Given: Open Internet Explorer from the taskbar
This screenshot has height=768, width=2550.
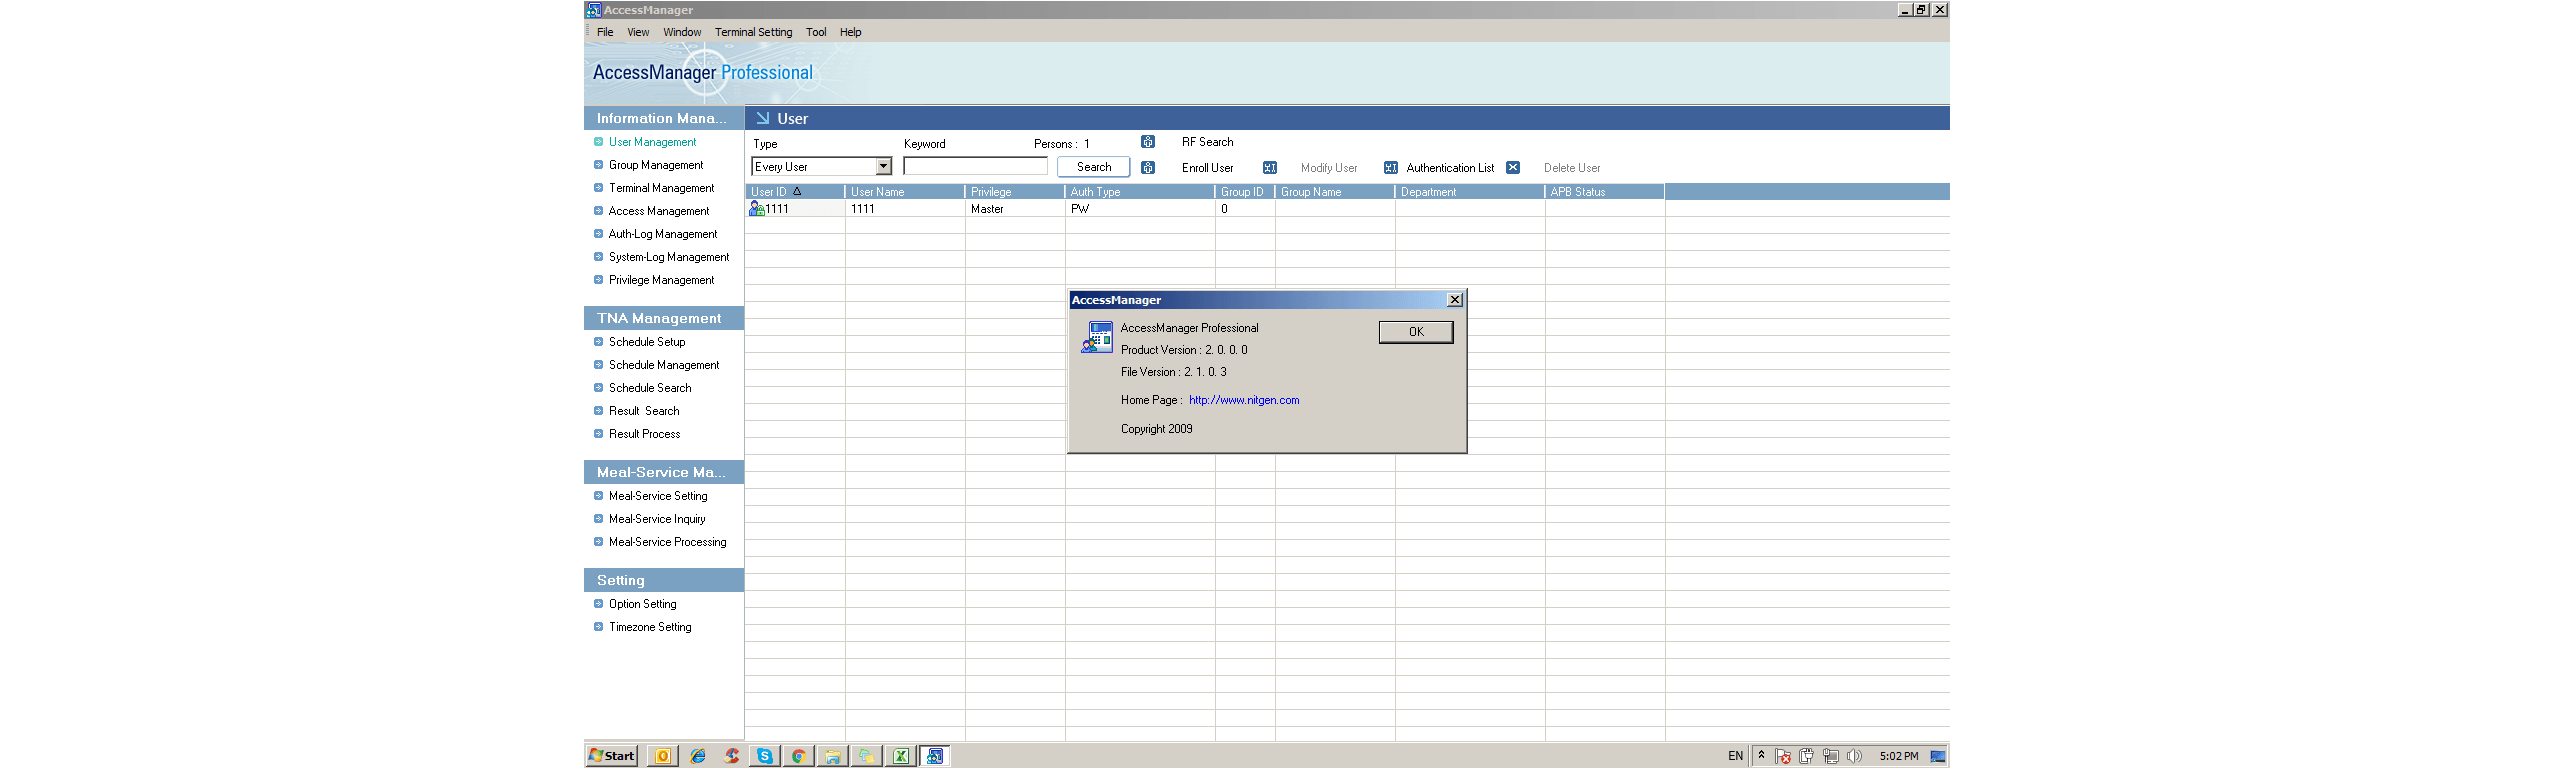Looking at the screenshot, I should point(698,756).
